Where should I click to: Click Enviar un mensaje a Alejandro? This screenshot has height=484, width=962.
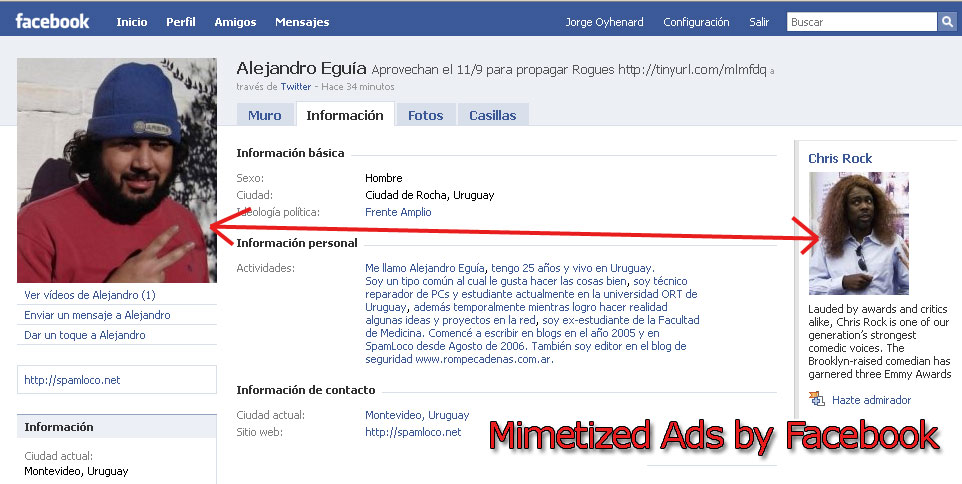tap(97, 315)
